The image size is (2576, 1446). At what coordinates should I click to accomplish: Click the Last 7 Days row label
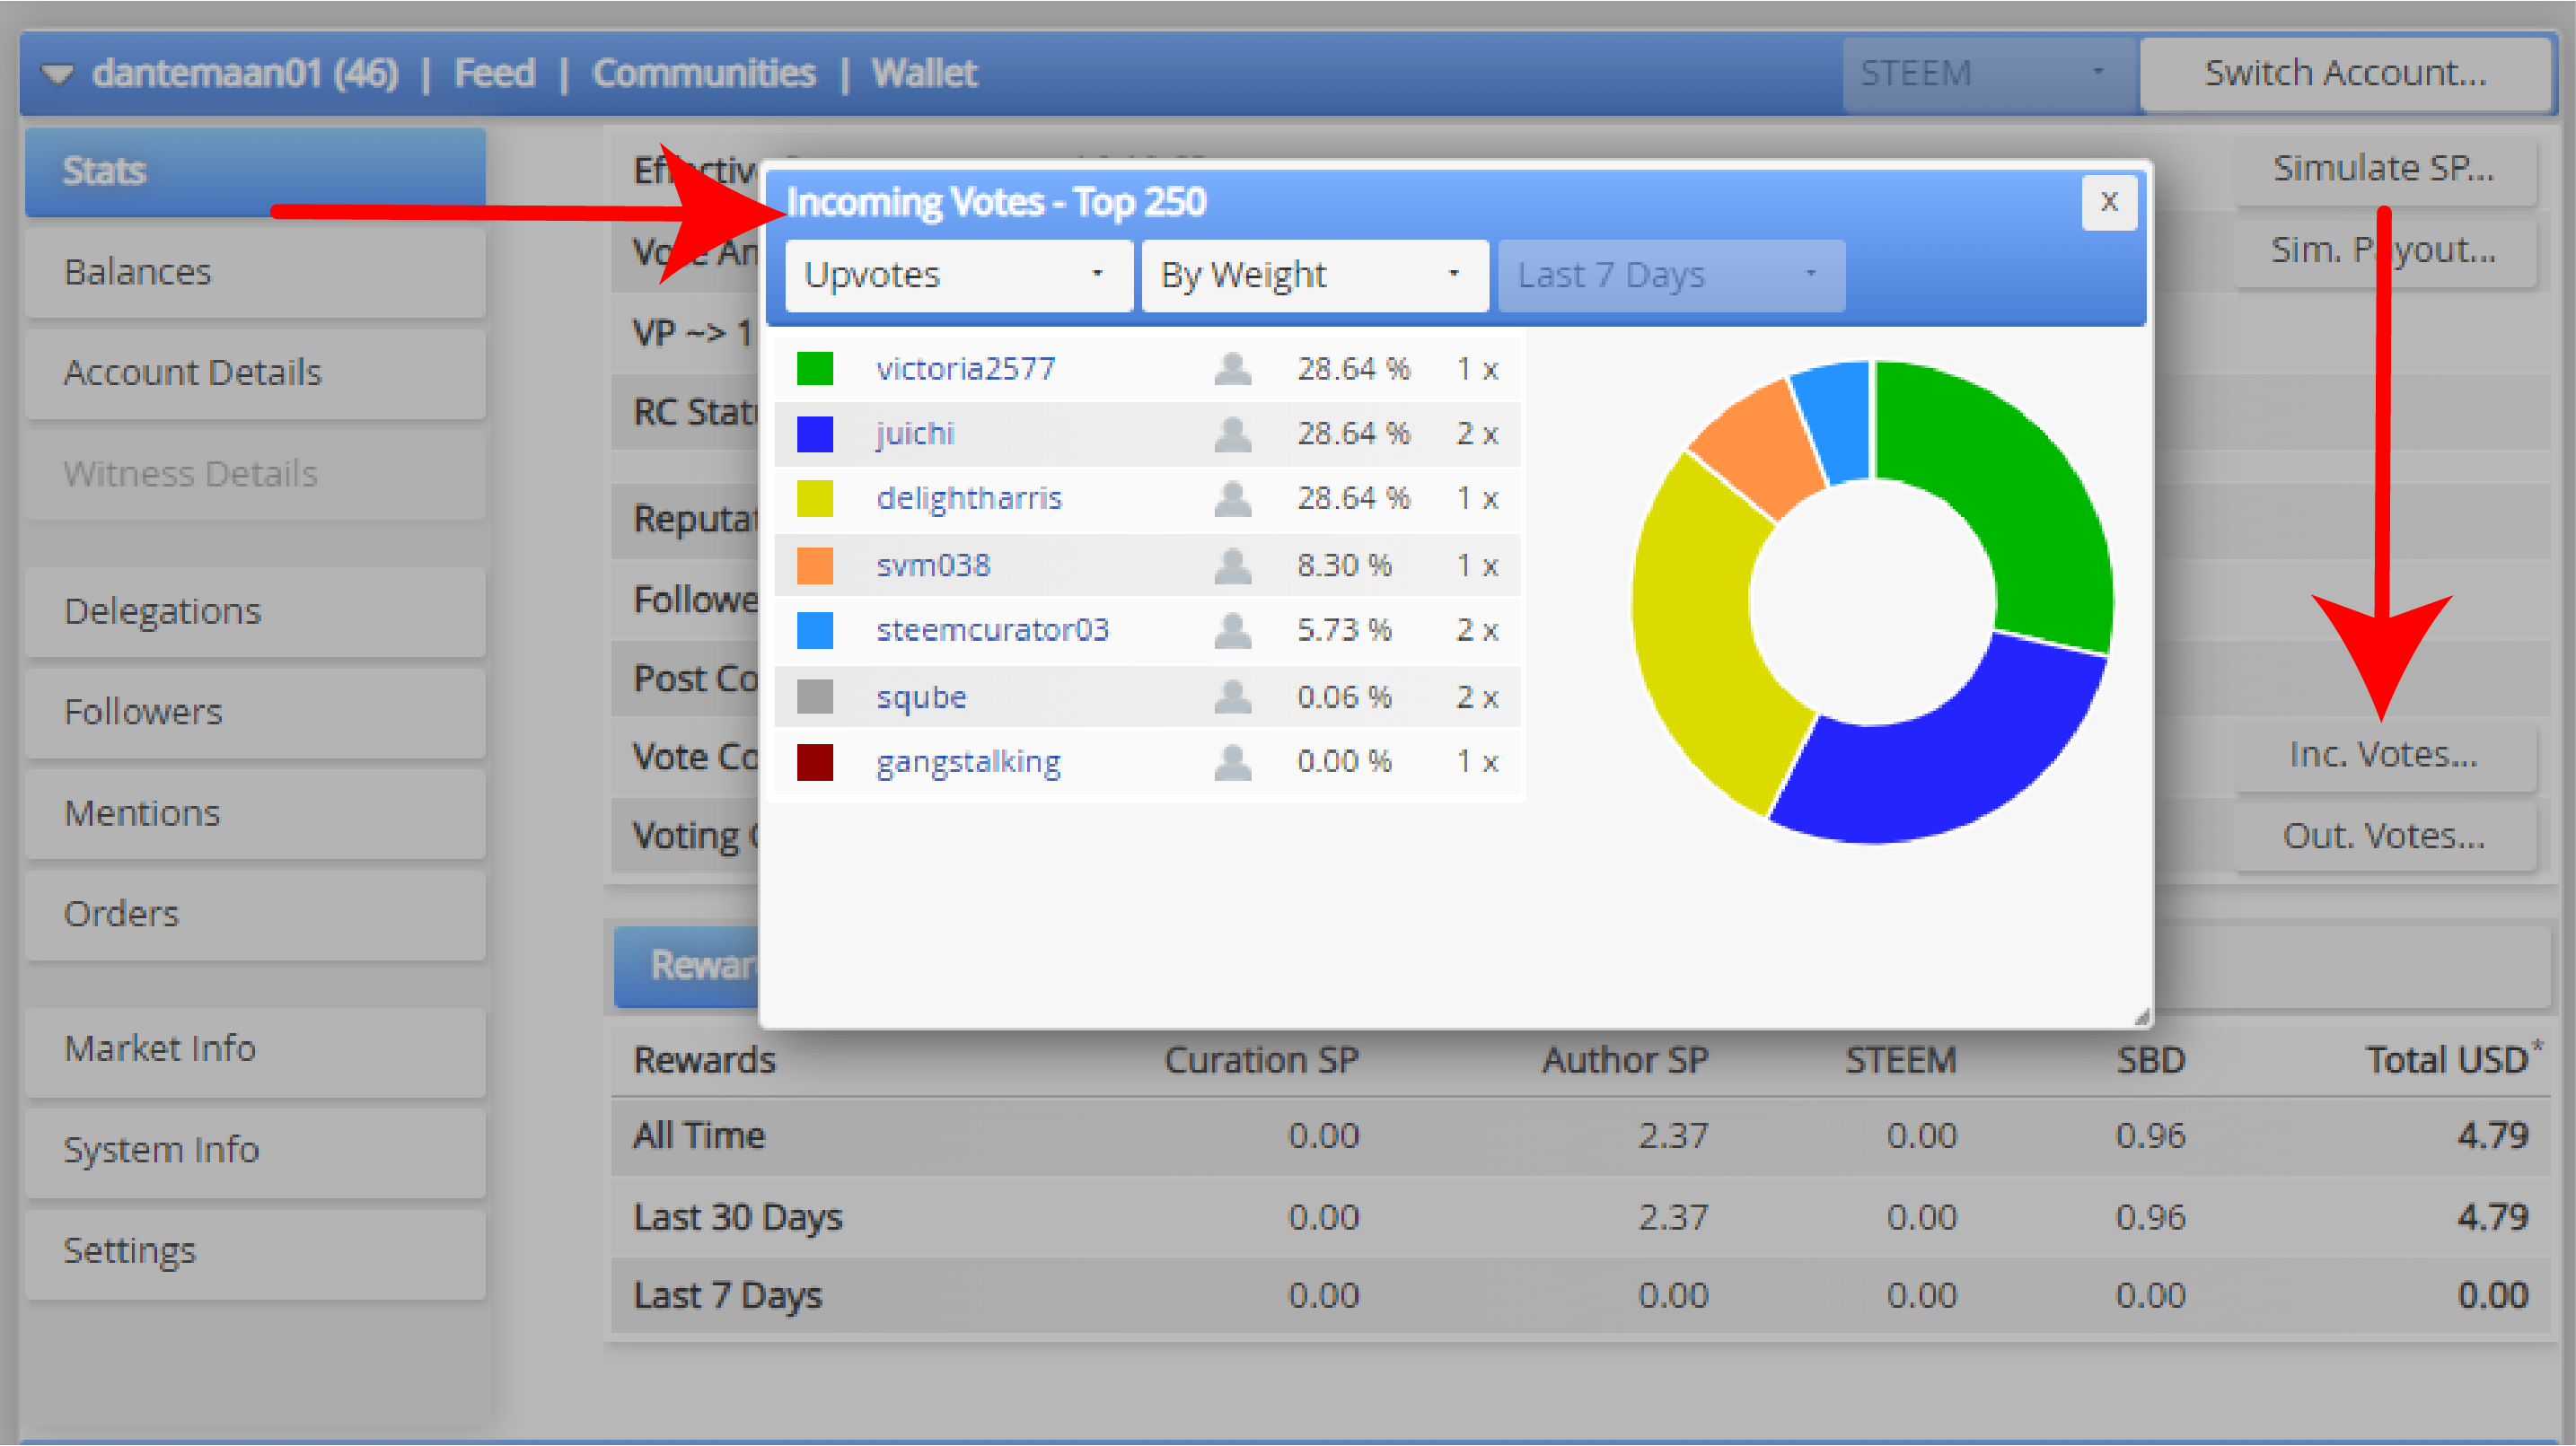click(x=727, y=1296)
